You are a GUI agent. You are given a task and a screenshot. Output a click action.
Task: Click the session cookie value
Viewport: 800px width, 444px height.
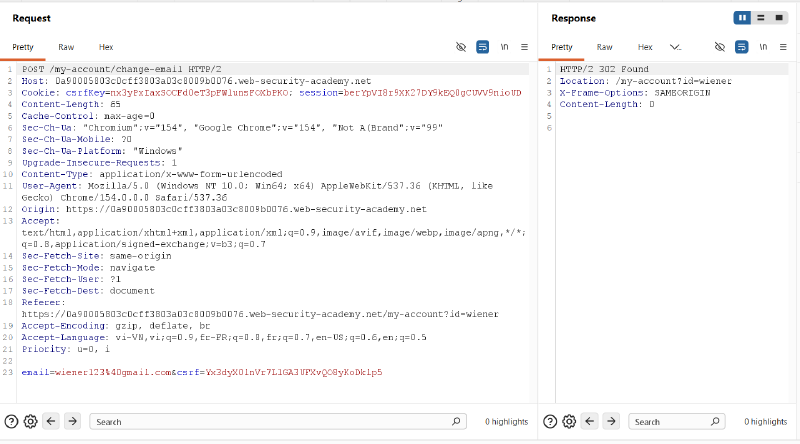tap(433, 92)
